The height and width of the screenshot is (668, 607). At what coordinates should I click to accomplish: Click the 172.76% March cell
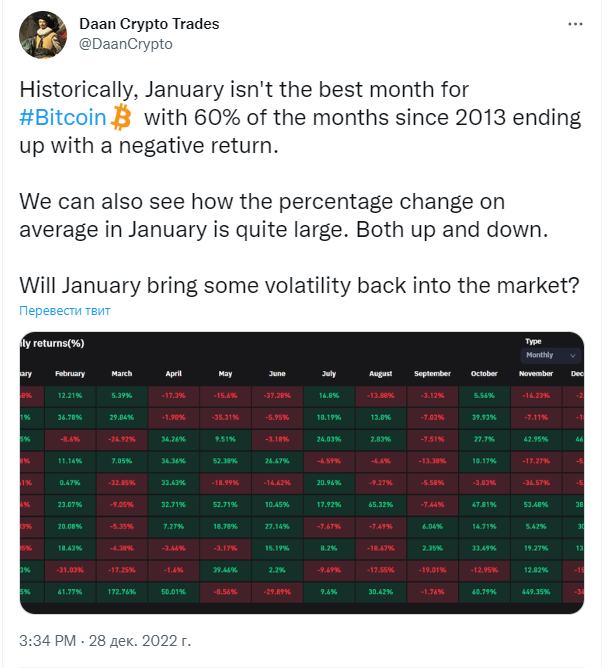click(122, 592)
